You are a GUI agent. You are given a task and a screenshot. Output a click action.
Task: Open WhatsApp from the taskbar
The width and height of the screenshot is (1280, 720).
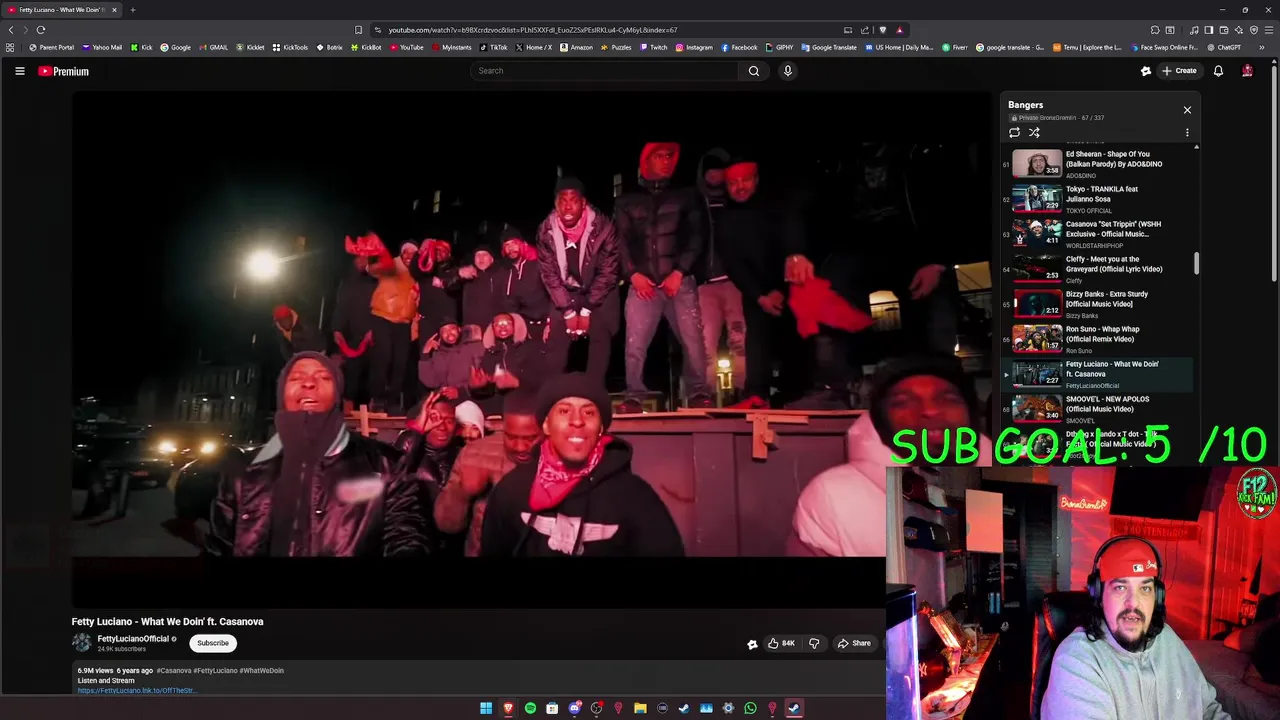(x=750, y=708)
